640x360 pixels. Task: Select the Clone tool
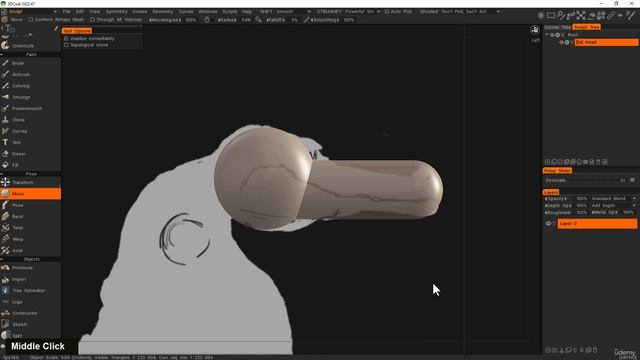click(31, 120)
